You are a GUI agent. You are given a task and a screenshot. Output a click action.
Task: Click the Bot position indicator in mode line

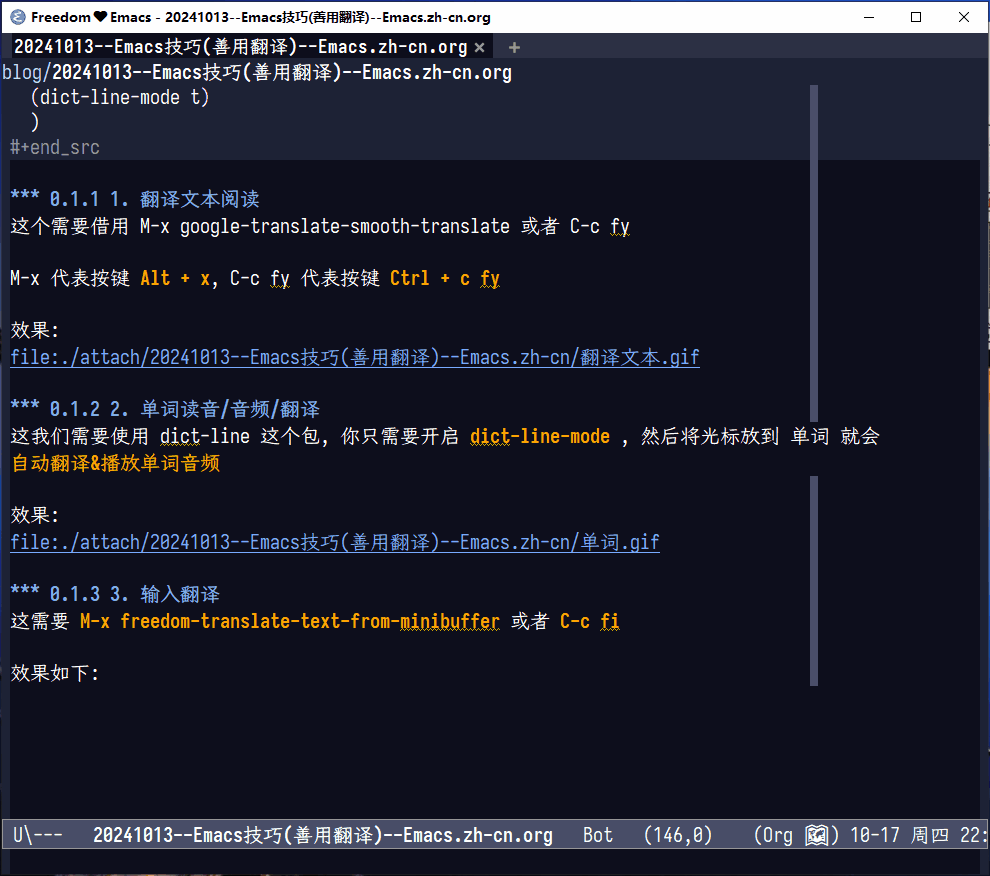pyautogui.click(x=598, y=835)
